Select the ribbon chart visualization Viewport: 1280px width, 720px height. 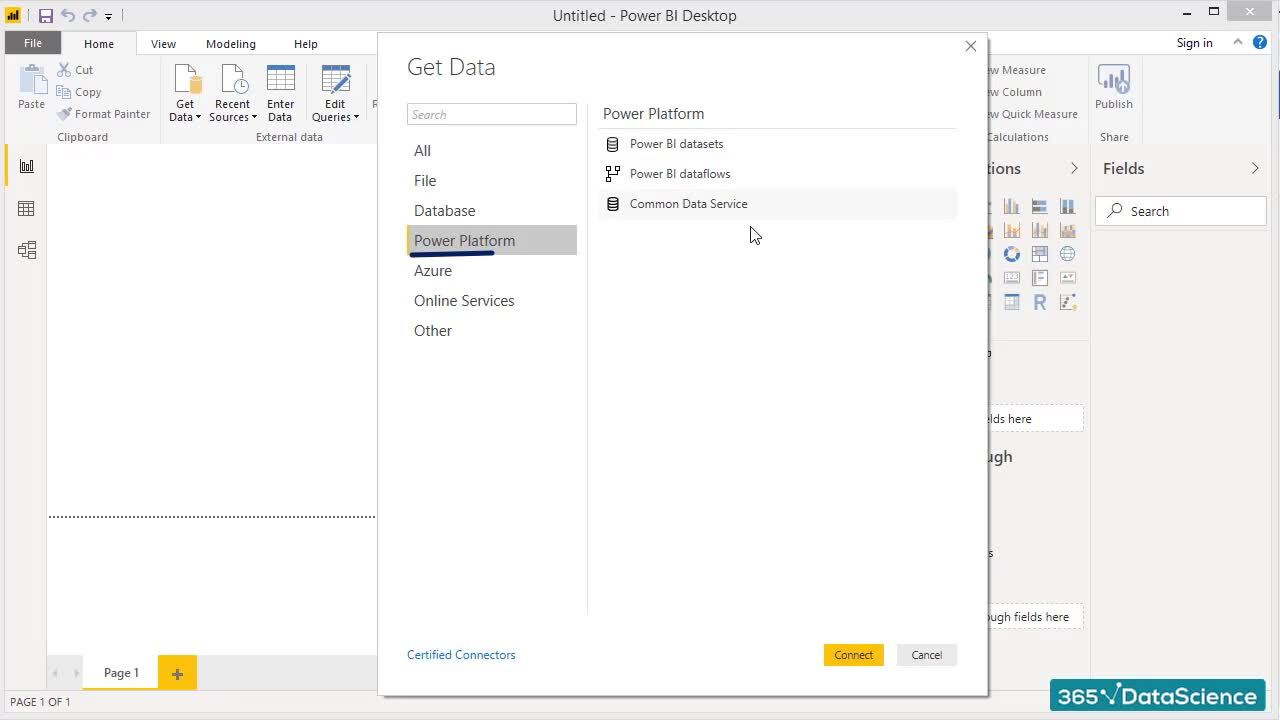coord(1068,230)
